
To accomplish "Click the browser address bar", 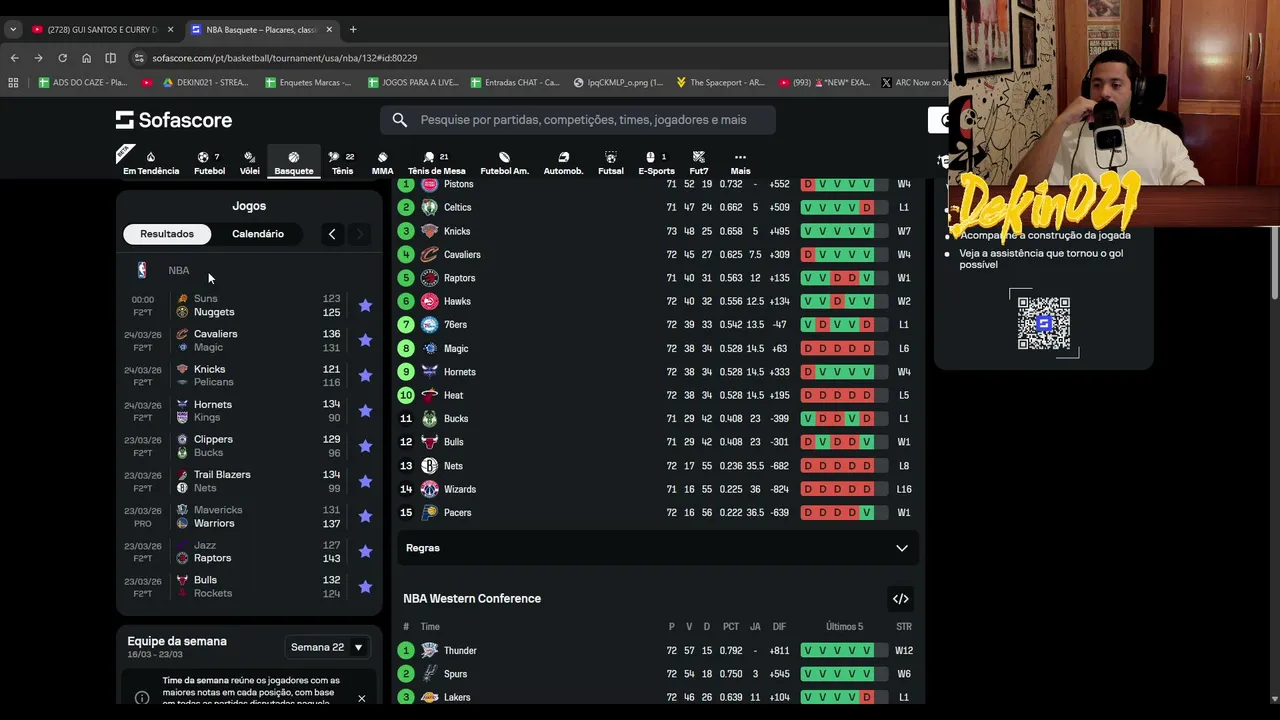I will (x=540, y=58).
